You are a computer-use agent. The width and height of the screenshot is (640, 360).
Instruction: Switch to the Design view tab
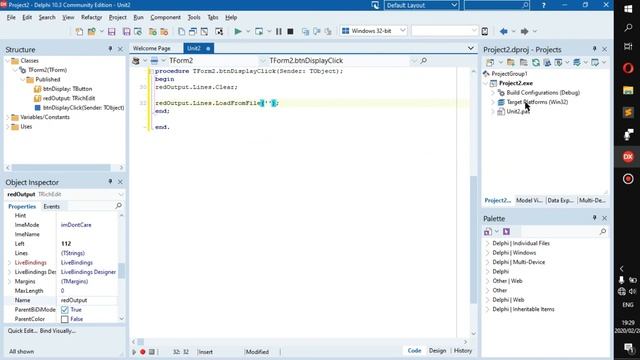[437, 351]
